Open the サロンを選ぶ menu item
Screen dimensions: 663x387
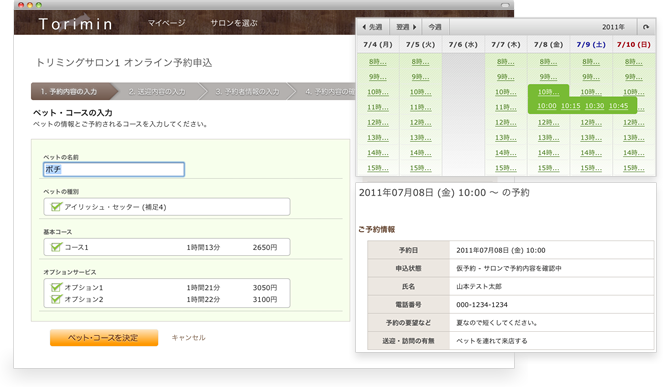coord(234,23)
